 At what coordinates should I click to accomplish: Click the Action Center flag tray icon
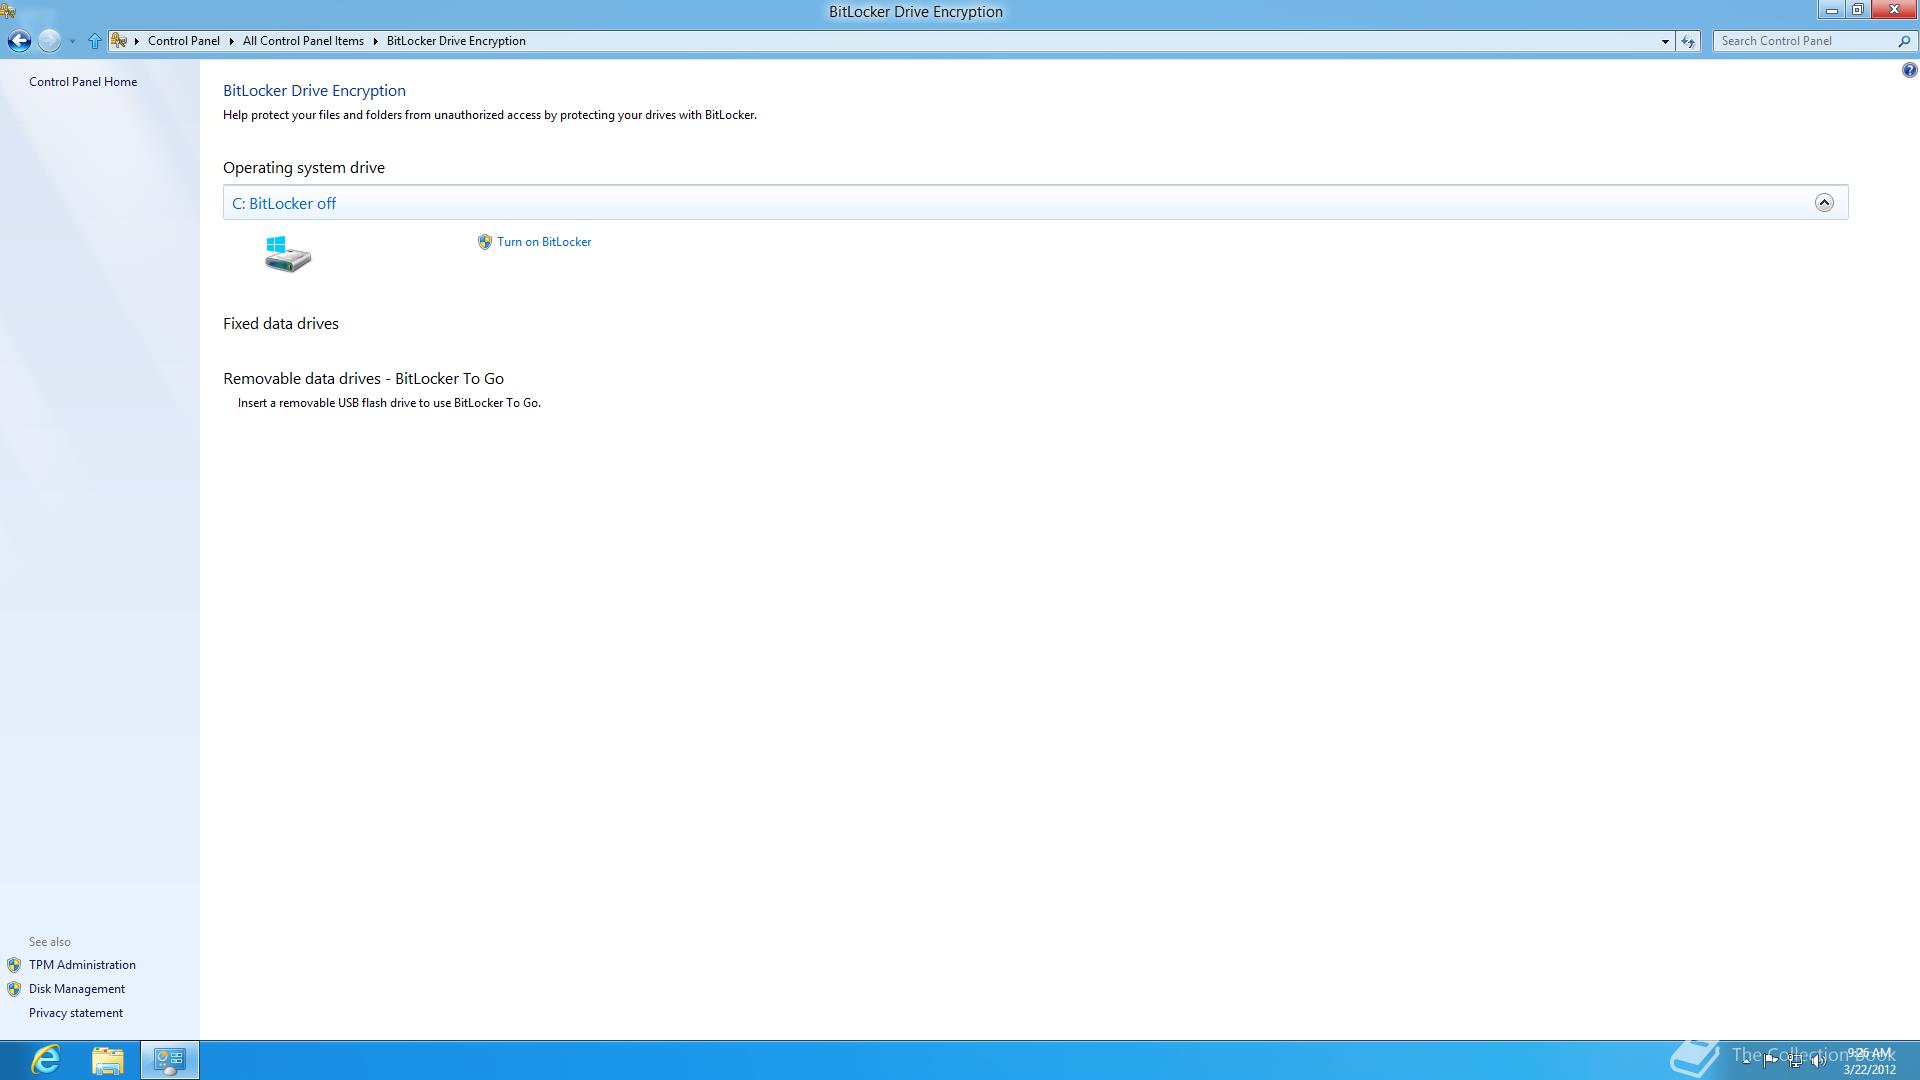coord(1770,1060)
